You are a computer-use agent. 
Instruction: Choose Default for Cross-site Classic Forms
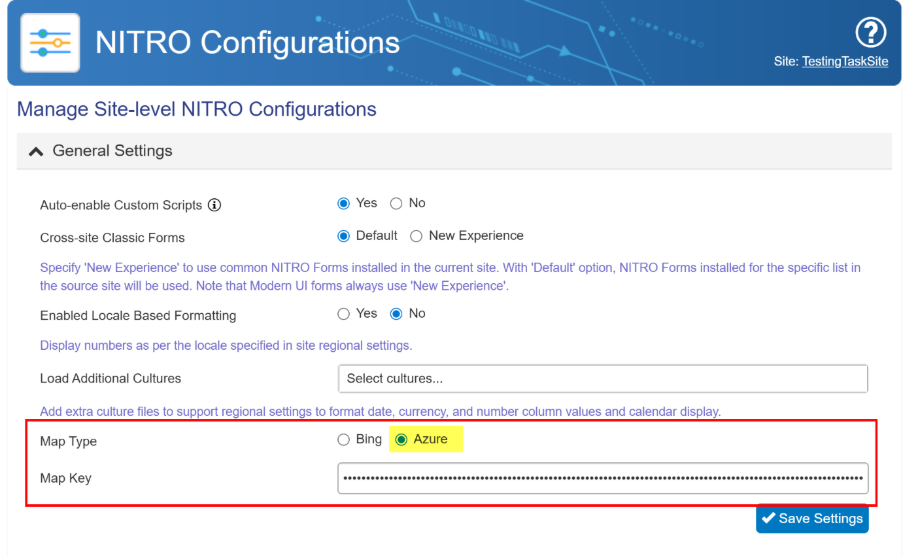coord(344,236)
